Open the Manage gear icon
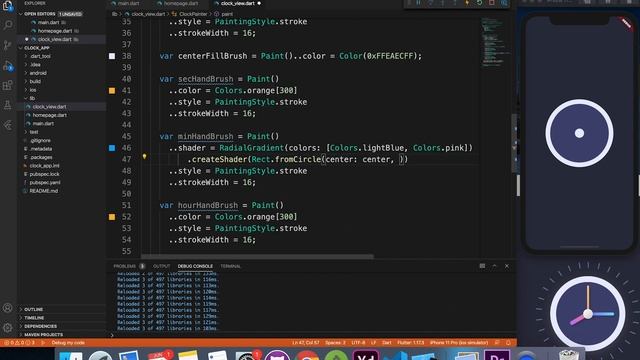Screen dimensions: 640x360 click(7, 327)
